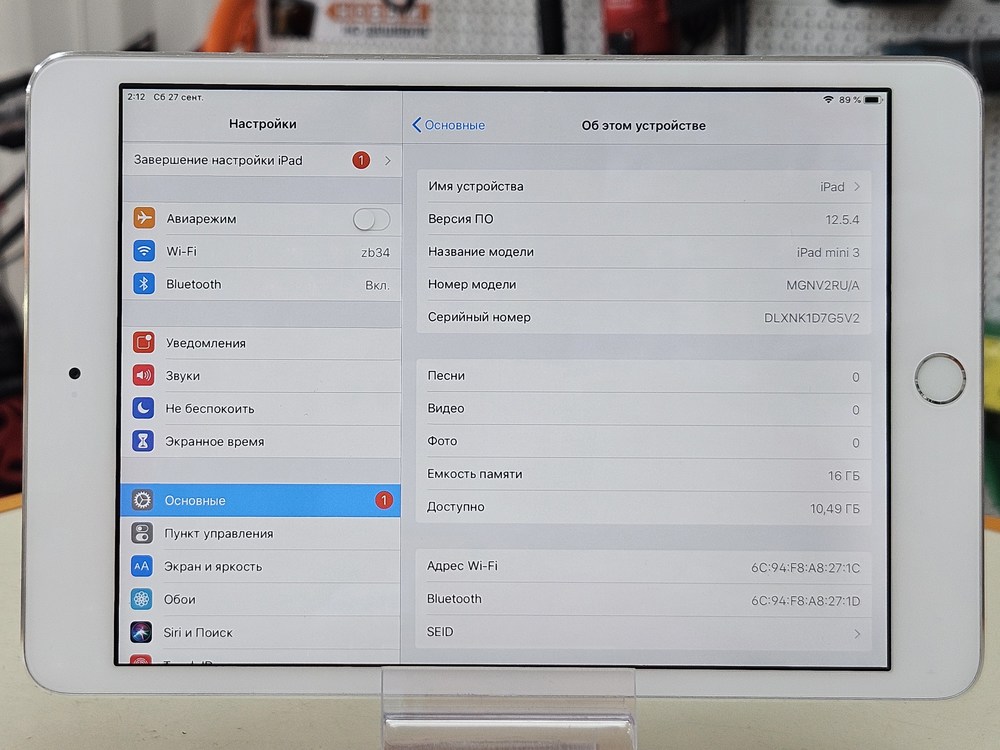Image resolution: width=1000 pixels, height=750 pixels.
Task: Open chevron of Завершение настройки iPad
Action: point(388,161)
